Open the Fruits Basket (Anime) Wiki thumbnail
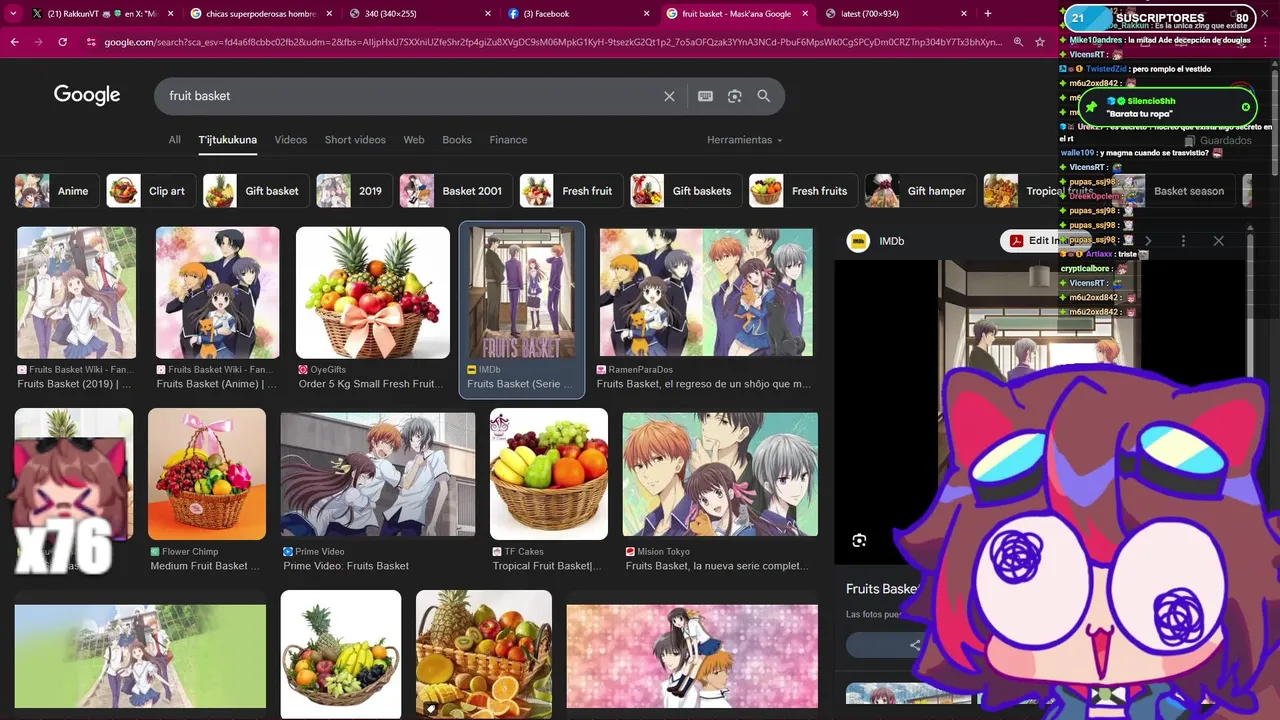This screenshot has height=720, width=1280. click(218, 293)
